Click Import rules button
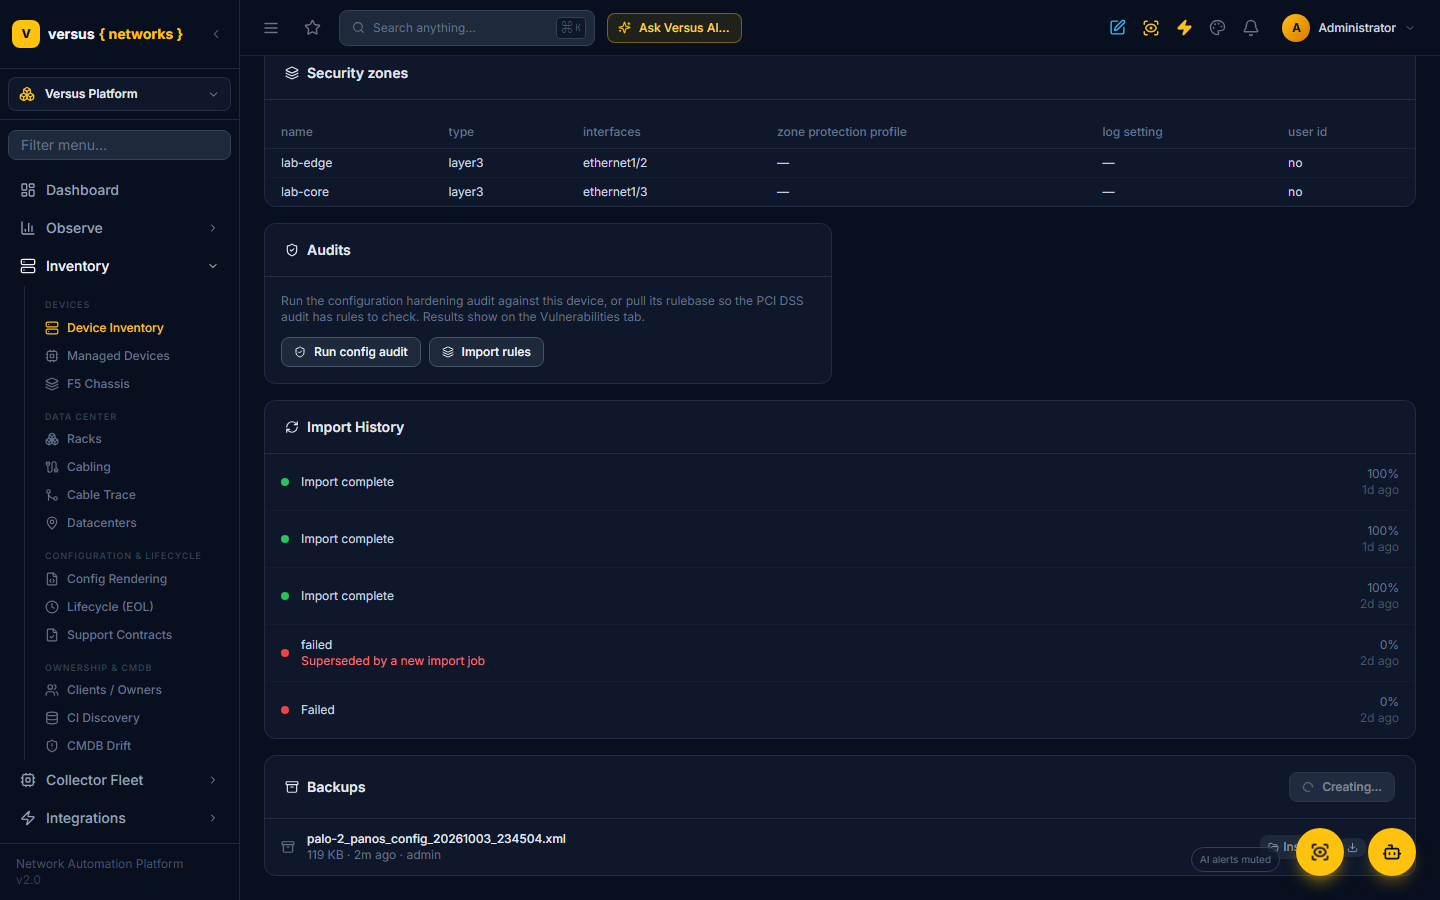The height and width of the screenshot is (900, 1440). (x=486, y=352)
